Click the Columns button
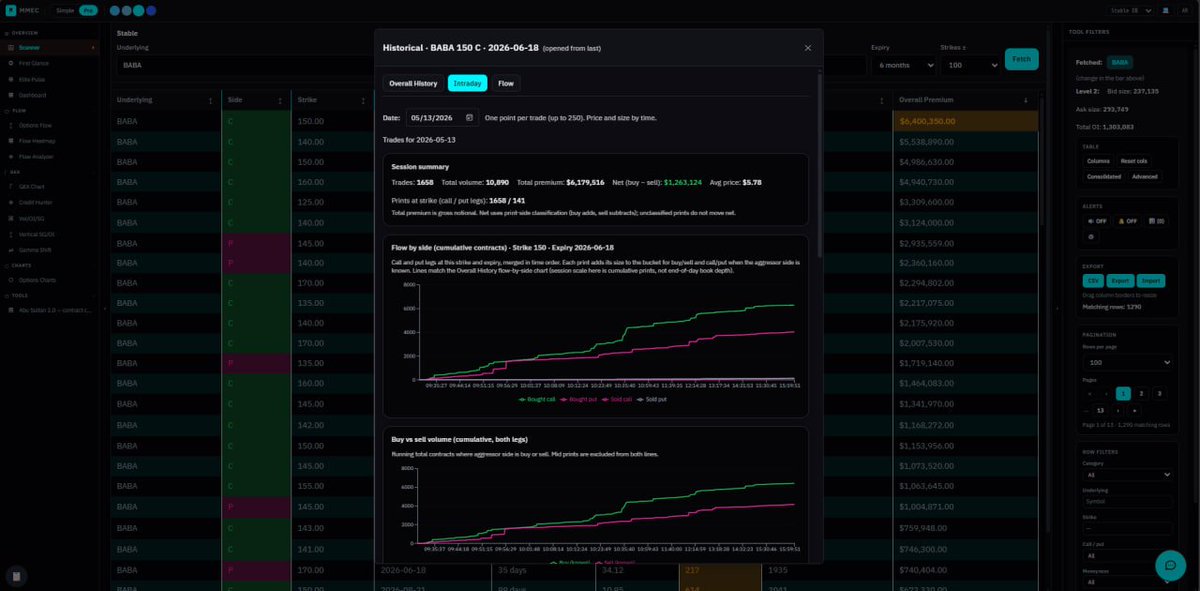1200x591 pixels. click(1098, 161)
